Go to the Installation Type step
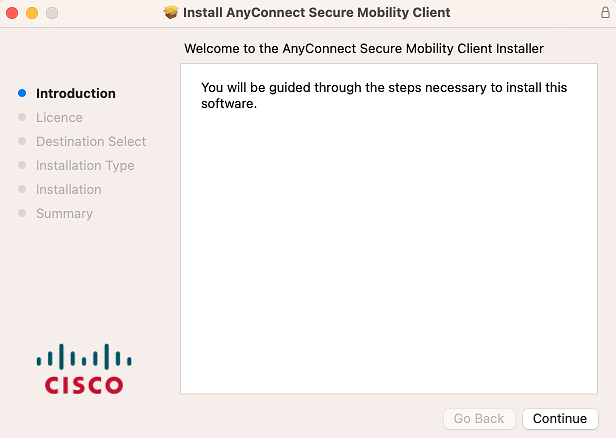 pos(85,165)
